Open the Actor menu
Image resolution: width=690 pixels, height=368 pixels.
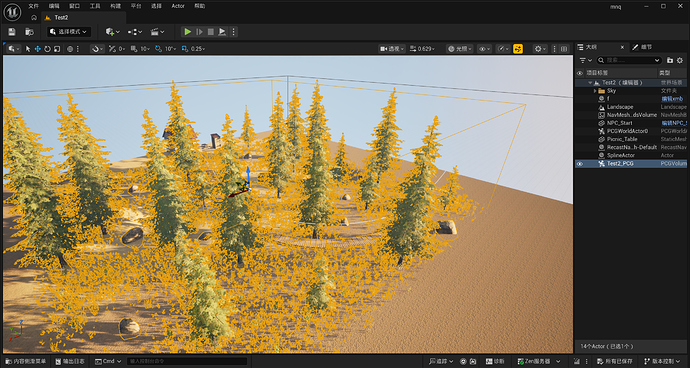click(178, 6)
